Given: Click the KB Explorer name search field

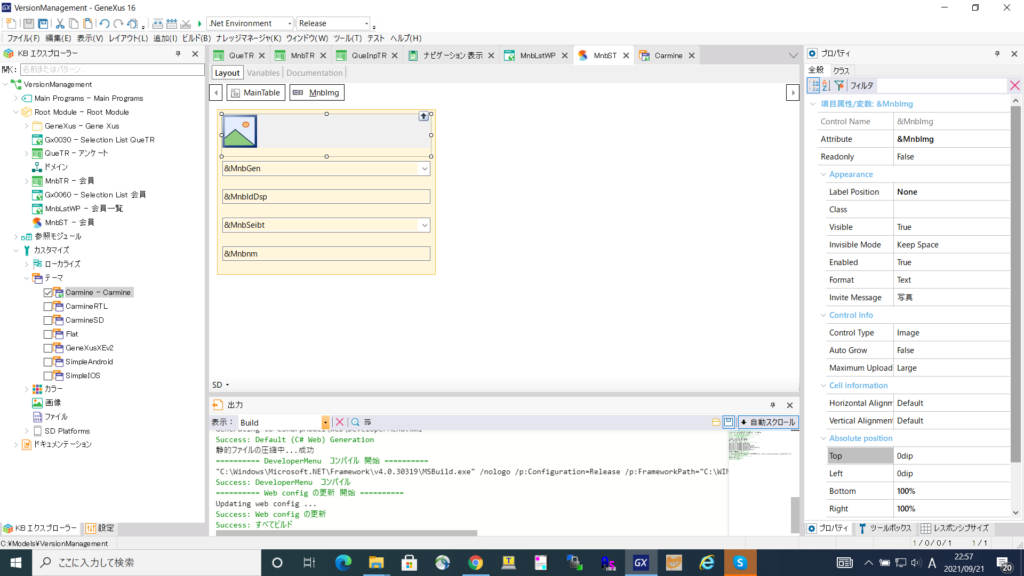Looking at the screenshot, I should (x=112, y=69).
